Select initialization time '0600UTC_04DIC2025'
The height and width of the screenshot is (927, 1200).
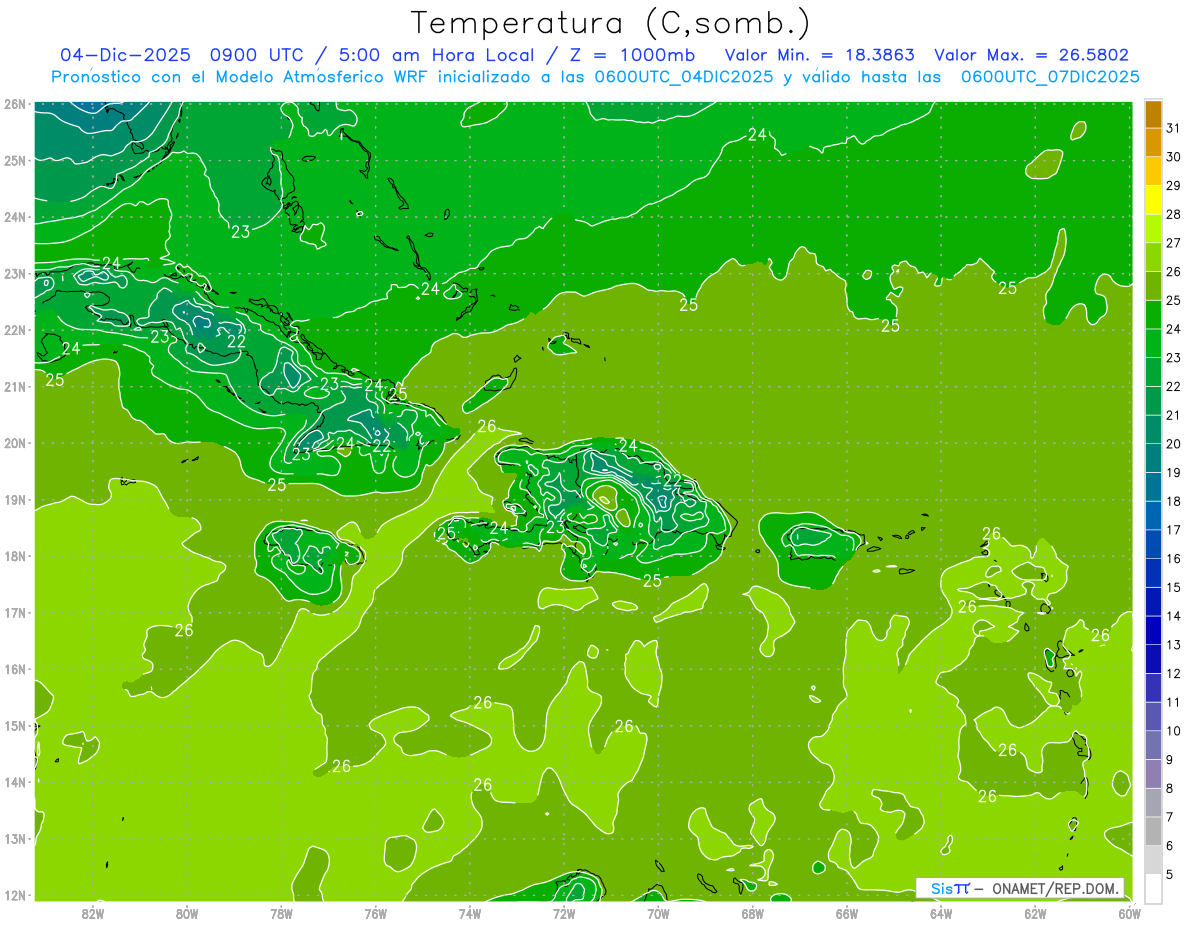[682, 77]
